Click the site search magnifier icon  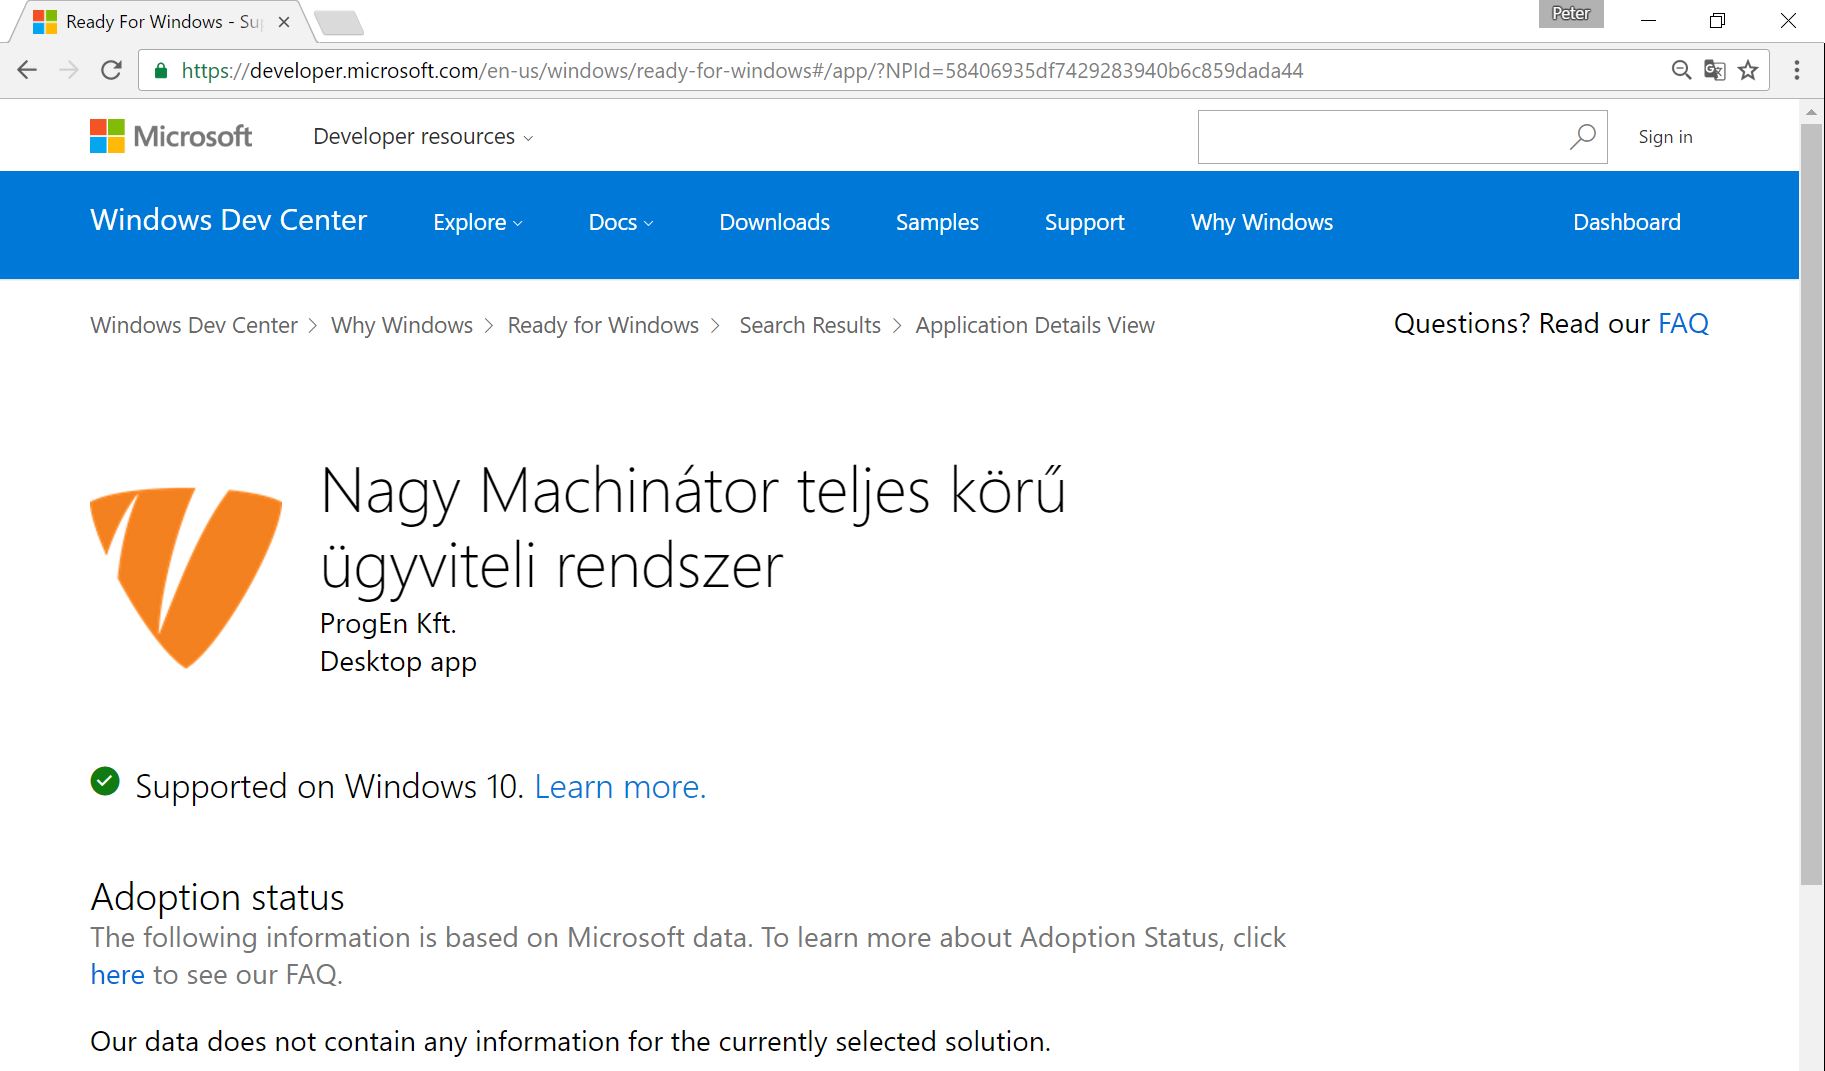coord(1582,136)
